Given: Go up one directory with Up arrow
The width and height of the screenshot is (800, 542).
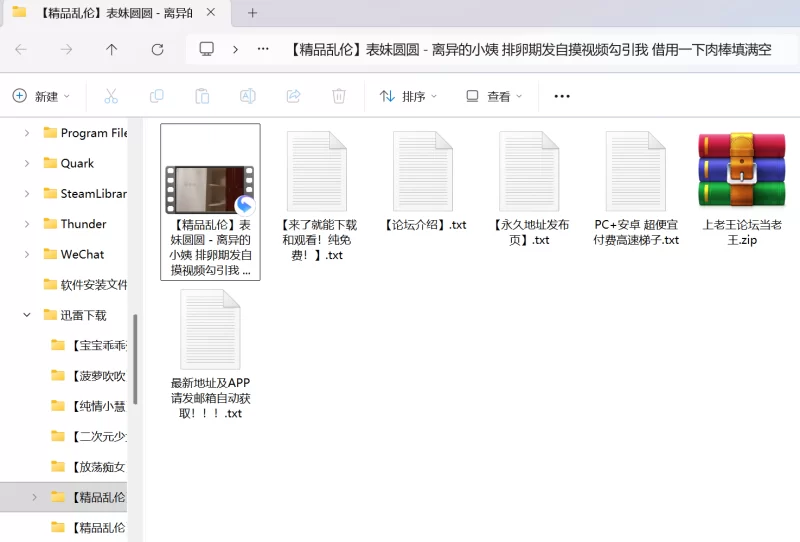Looking at the screenshot, I should click(x=112, y=49).
